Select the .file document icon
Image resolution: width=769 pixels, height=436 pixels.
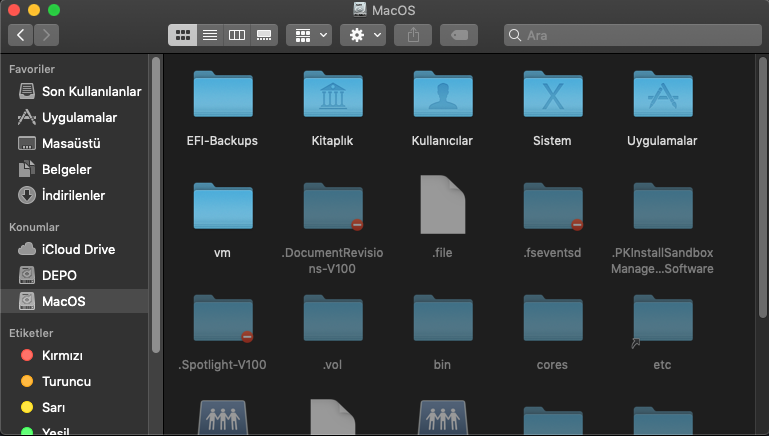[x=442, y=206]
